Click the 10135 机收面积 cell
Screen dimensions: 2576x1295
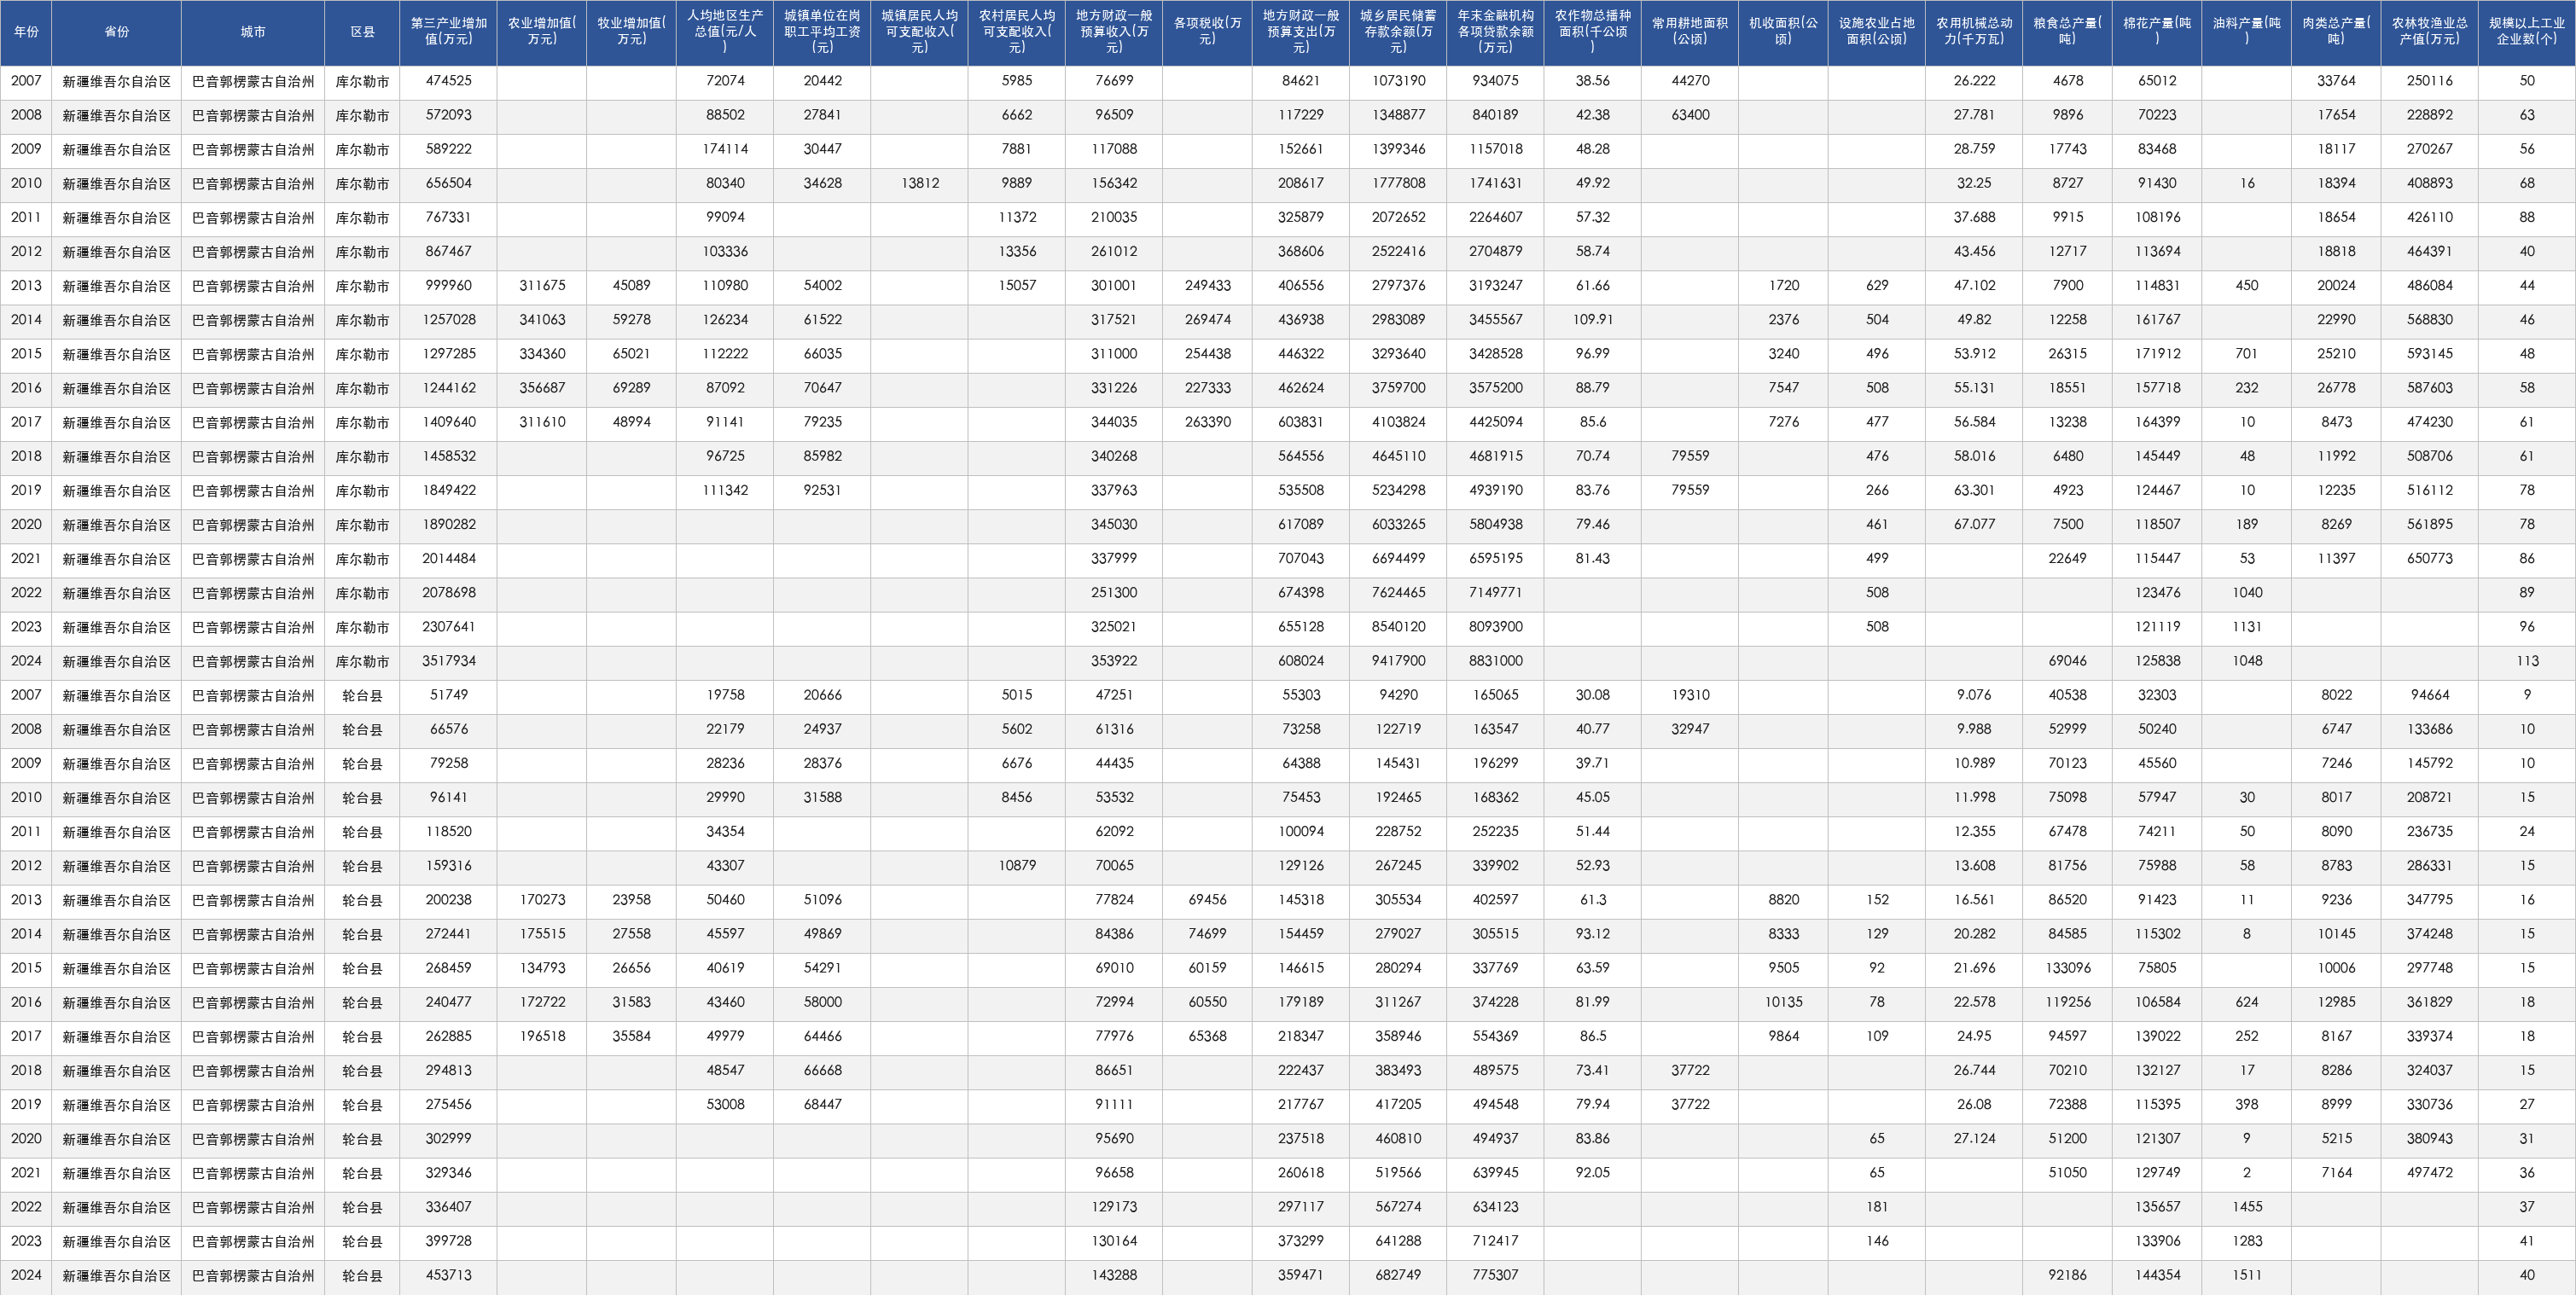coord(1783,1002)
